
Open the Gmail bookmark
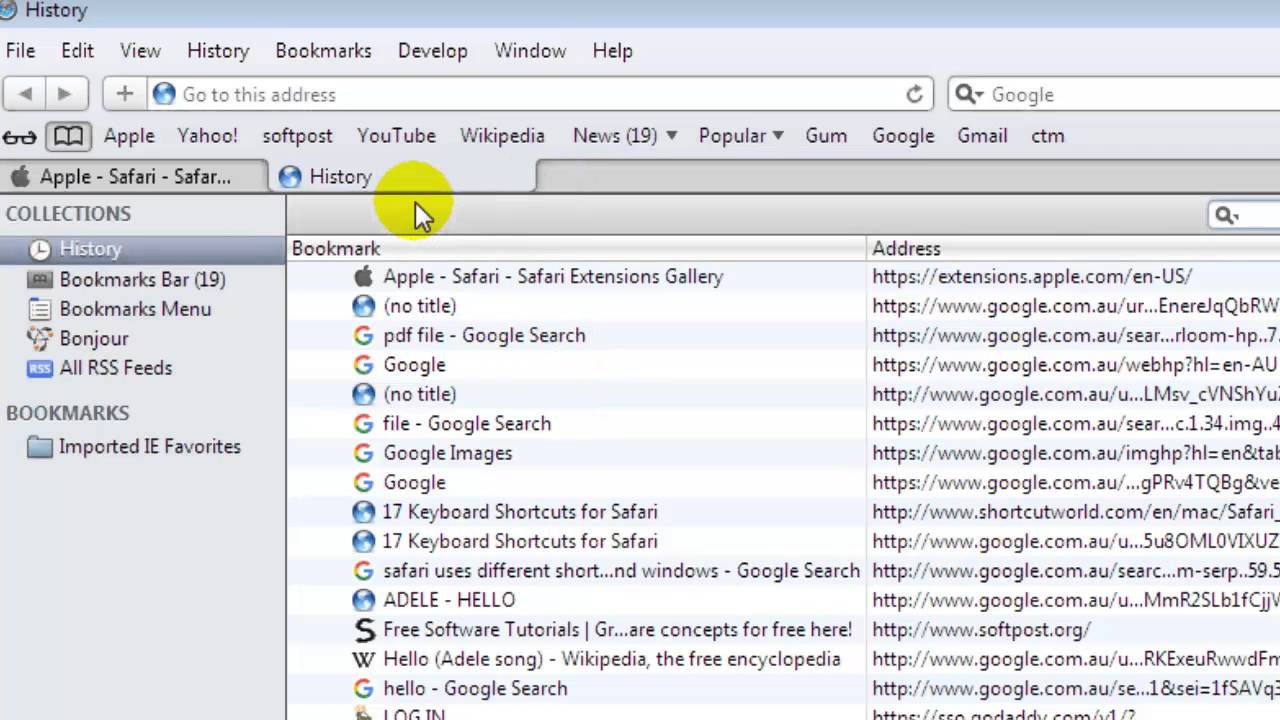click(x=982, y=136)
